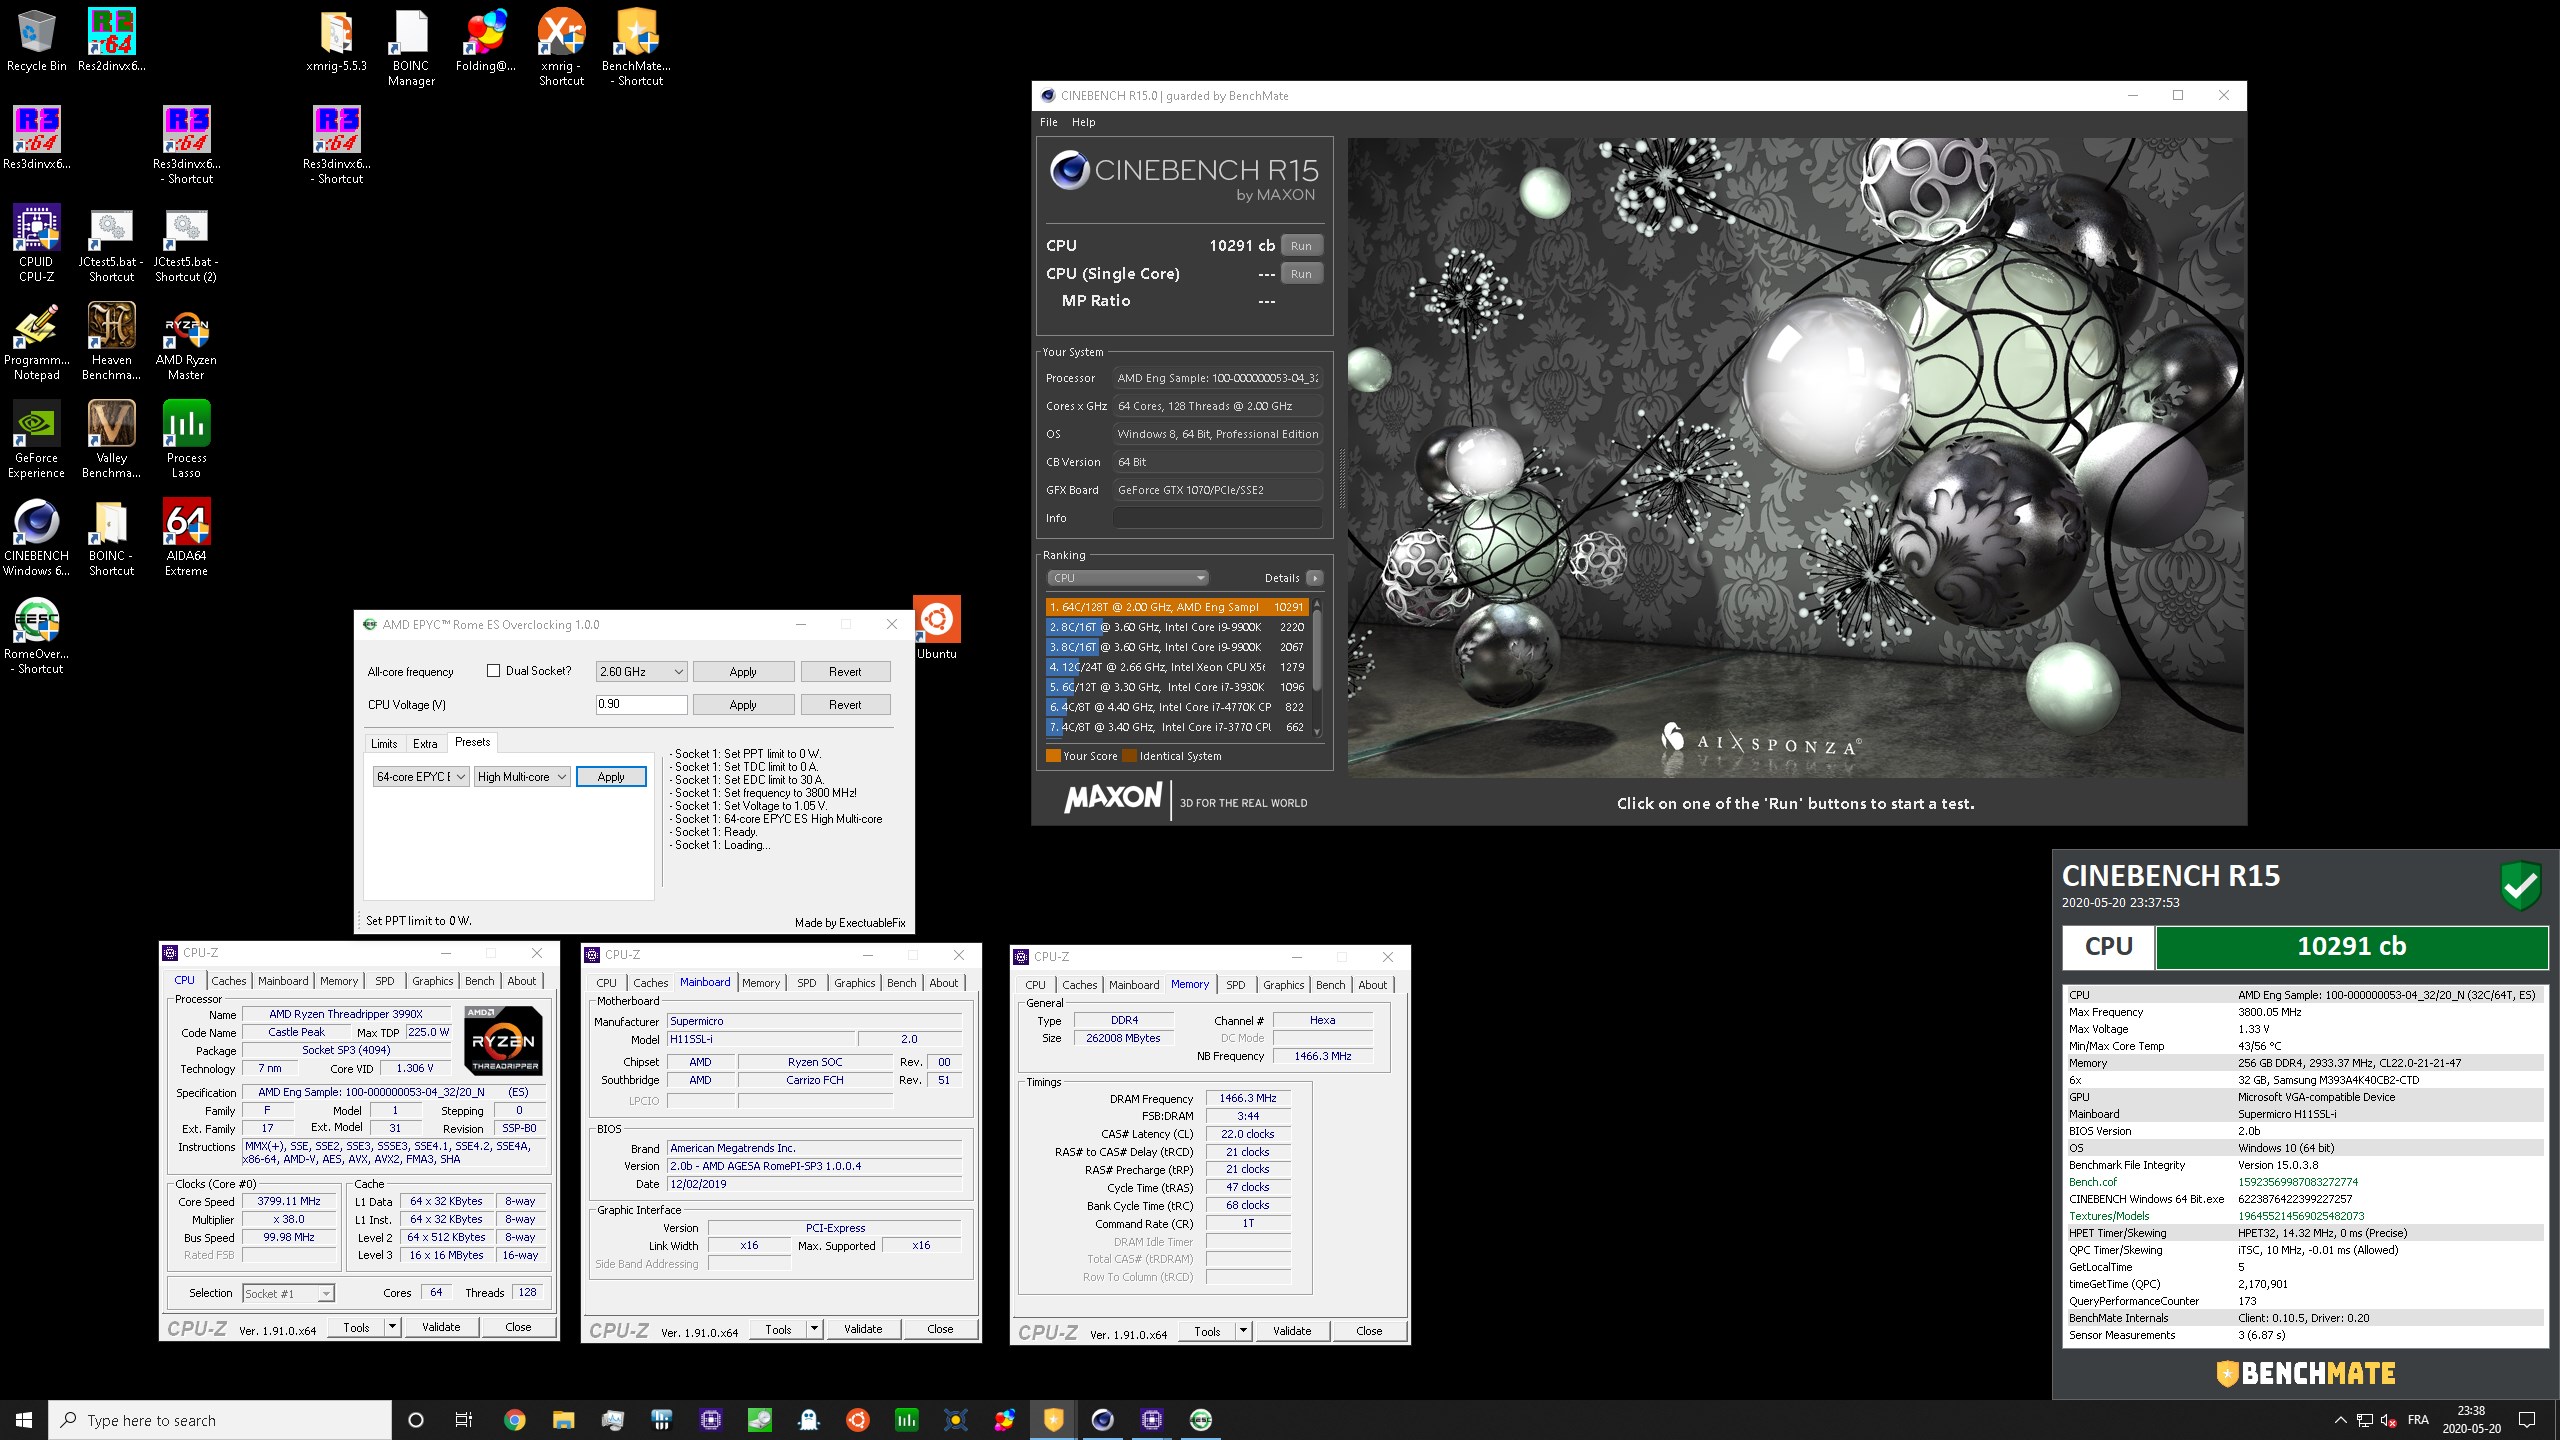Screen dimensions: 2560x1440
Task: Select the Intel Xeon 1279 ranking entry
Action: point(1177,667)
